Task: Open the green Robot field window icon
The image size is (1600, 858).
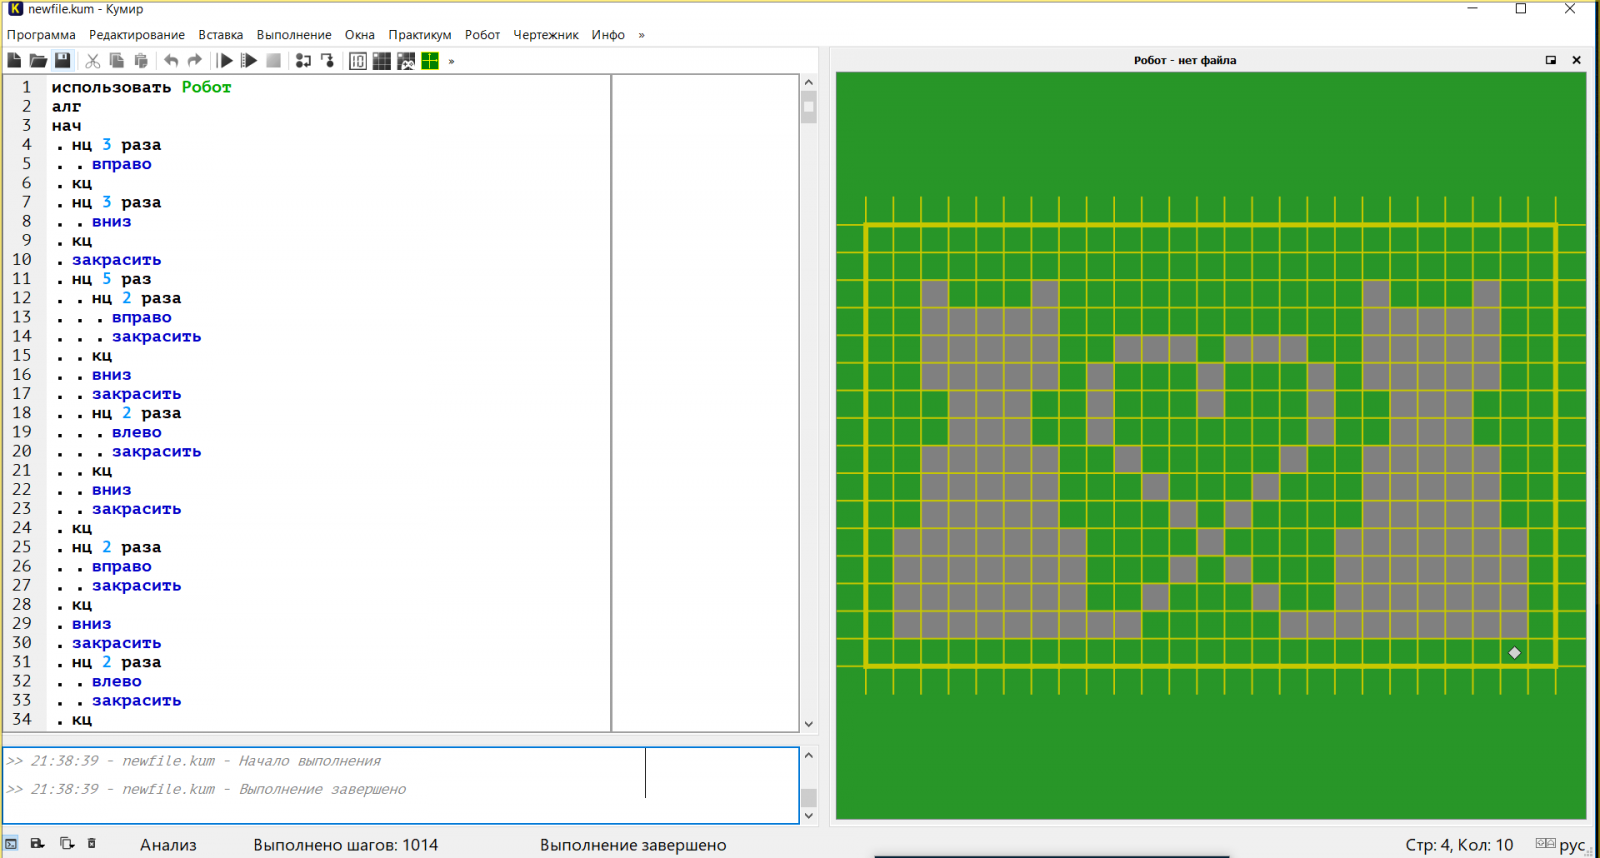Action: click(x=430, y=61)
